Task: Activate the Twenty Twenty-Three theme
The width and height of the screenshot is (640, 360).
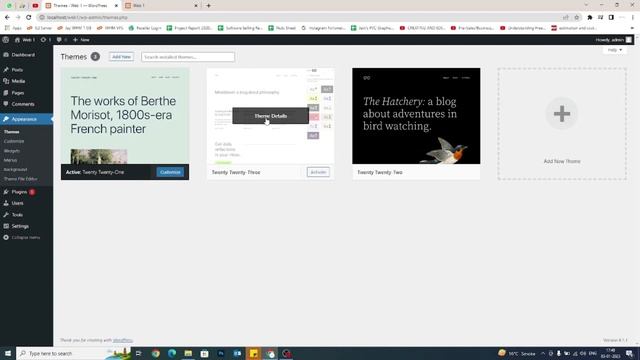Action: pos(318,172)
